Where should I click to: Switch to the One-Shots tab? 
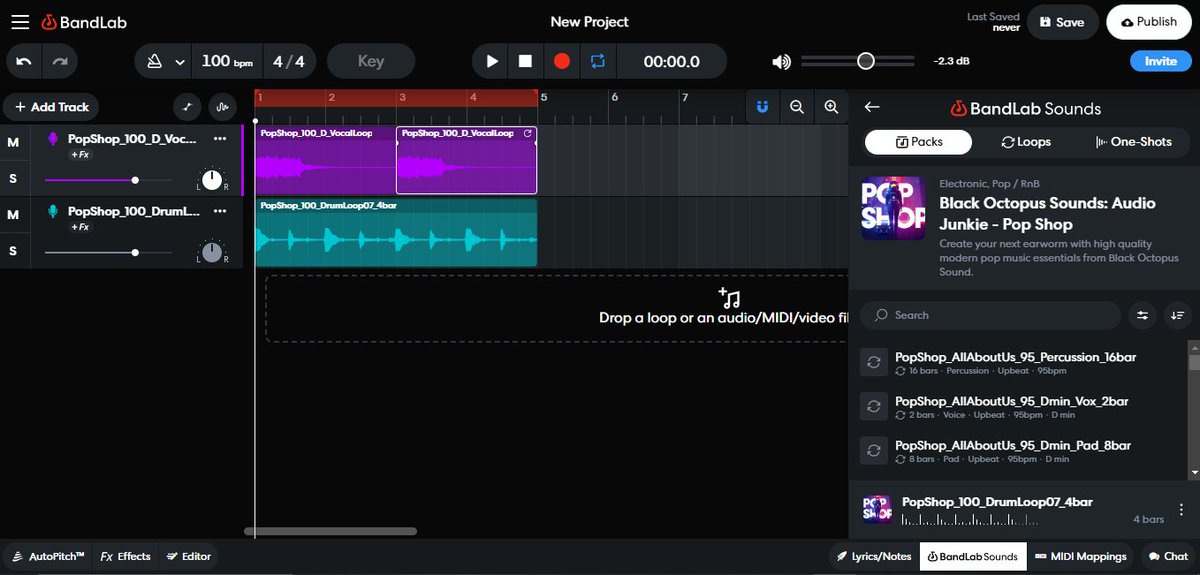[x=1134, y=142]
